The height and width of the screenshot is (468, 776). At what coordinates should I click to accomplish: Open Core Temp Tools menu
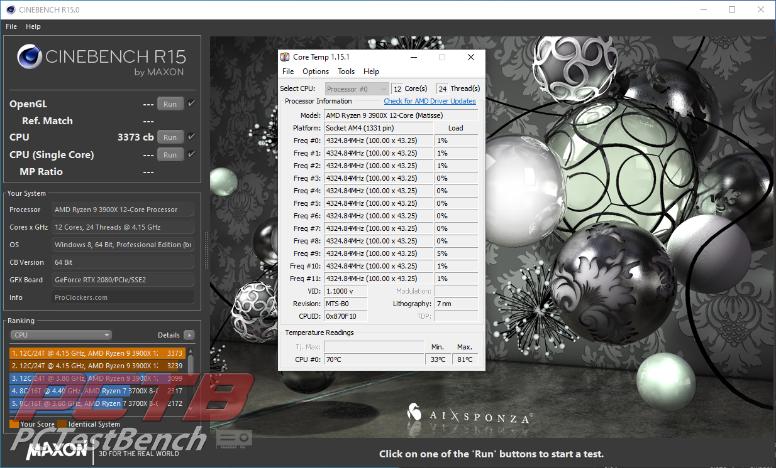[x=346, y=71]
